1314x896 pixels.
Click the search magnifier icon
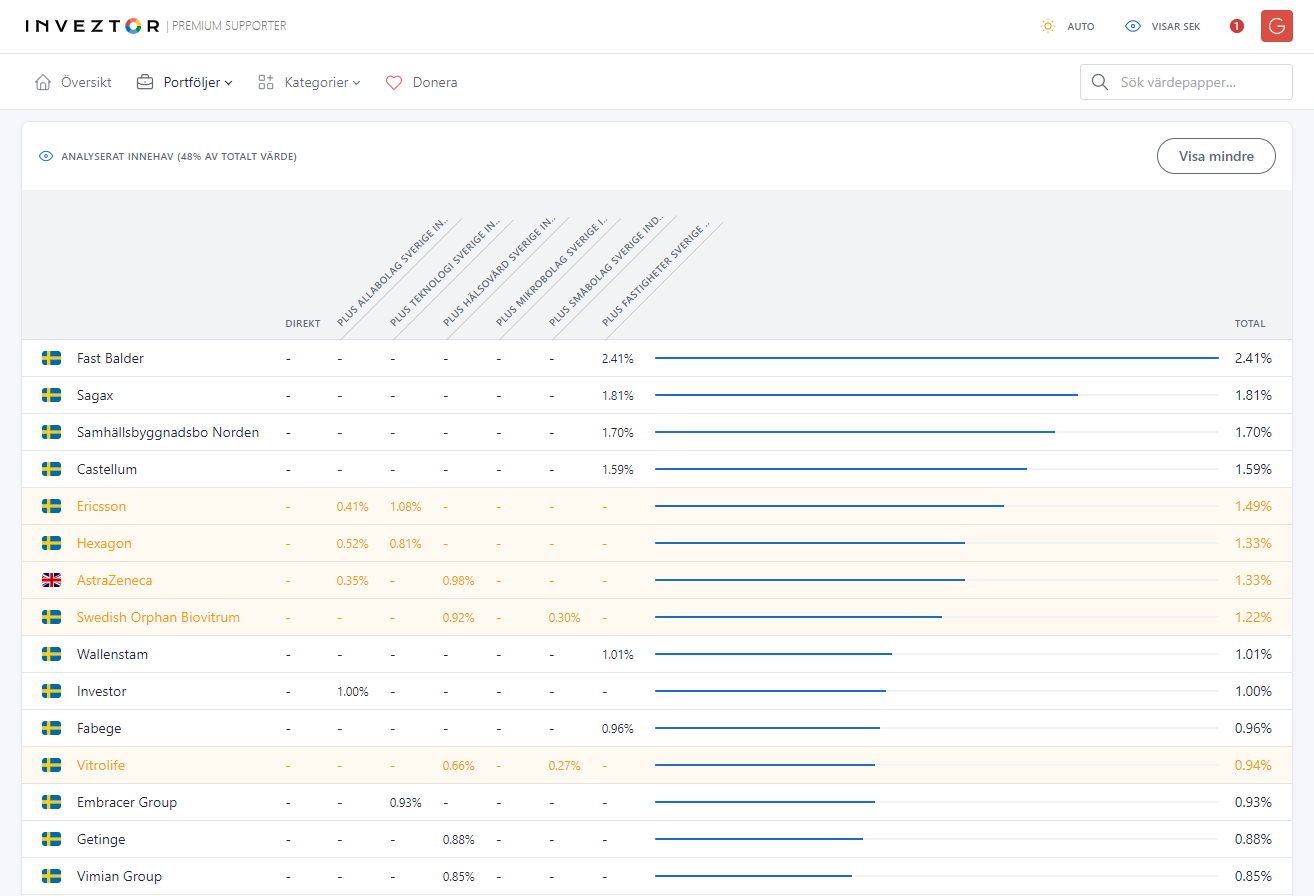click(x=1100, y=82)
